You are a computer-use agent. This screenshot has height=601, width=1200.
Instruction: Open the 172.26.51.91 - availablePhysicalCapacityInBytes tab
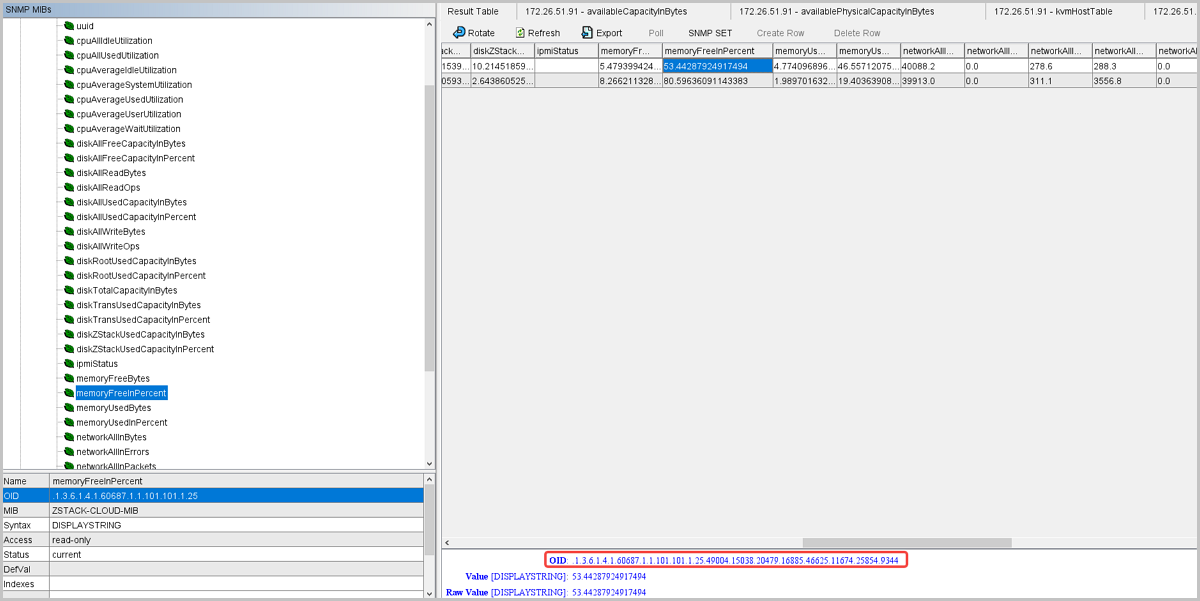pyautogui.click(x=836, y=11)
